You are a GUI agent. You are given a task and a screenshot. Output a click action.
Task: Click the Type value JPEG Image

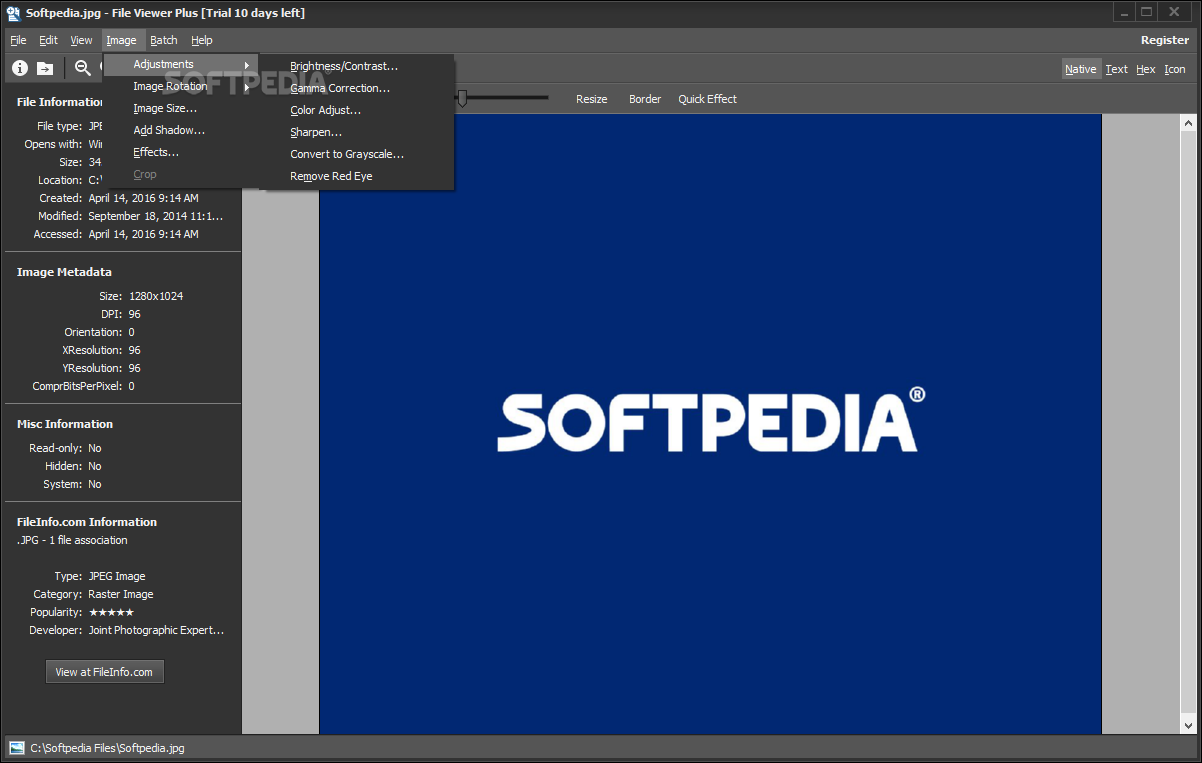click(x=117, y=576)
